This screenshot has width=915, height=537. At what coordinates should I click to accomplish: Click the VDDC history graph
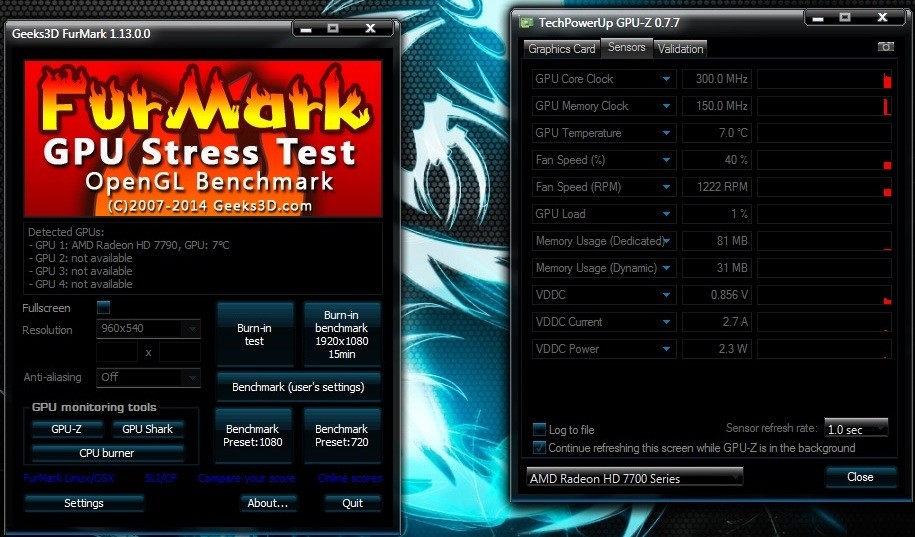(x=825, y=295)
